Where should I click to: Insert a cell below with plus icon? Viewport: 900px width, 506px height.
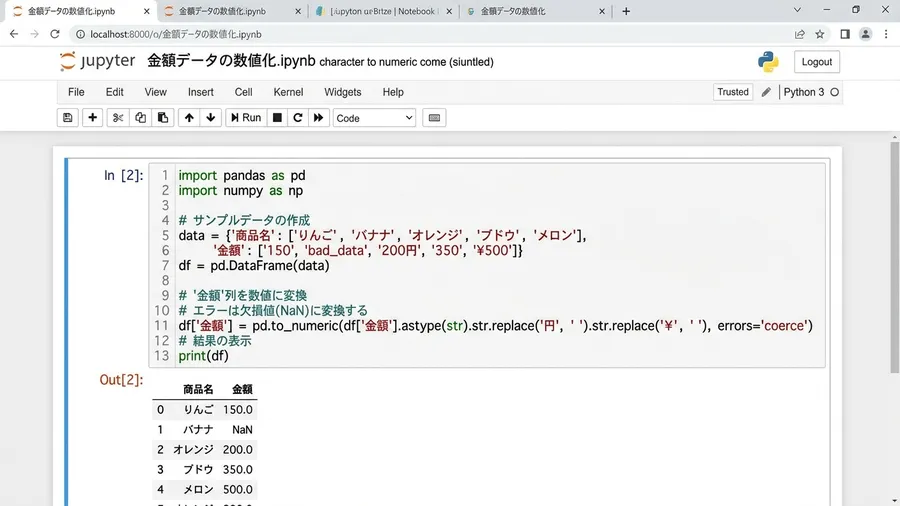point(92,118)
